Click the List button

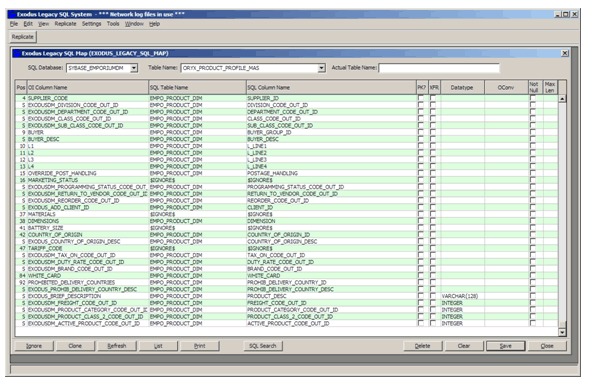[x=158, y=346]
